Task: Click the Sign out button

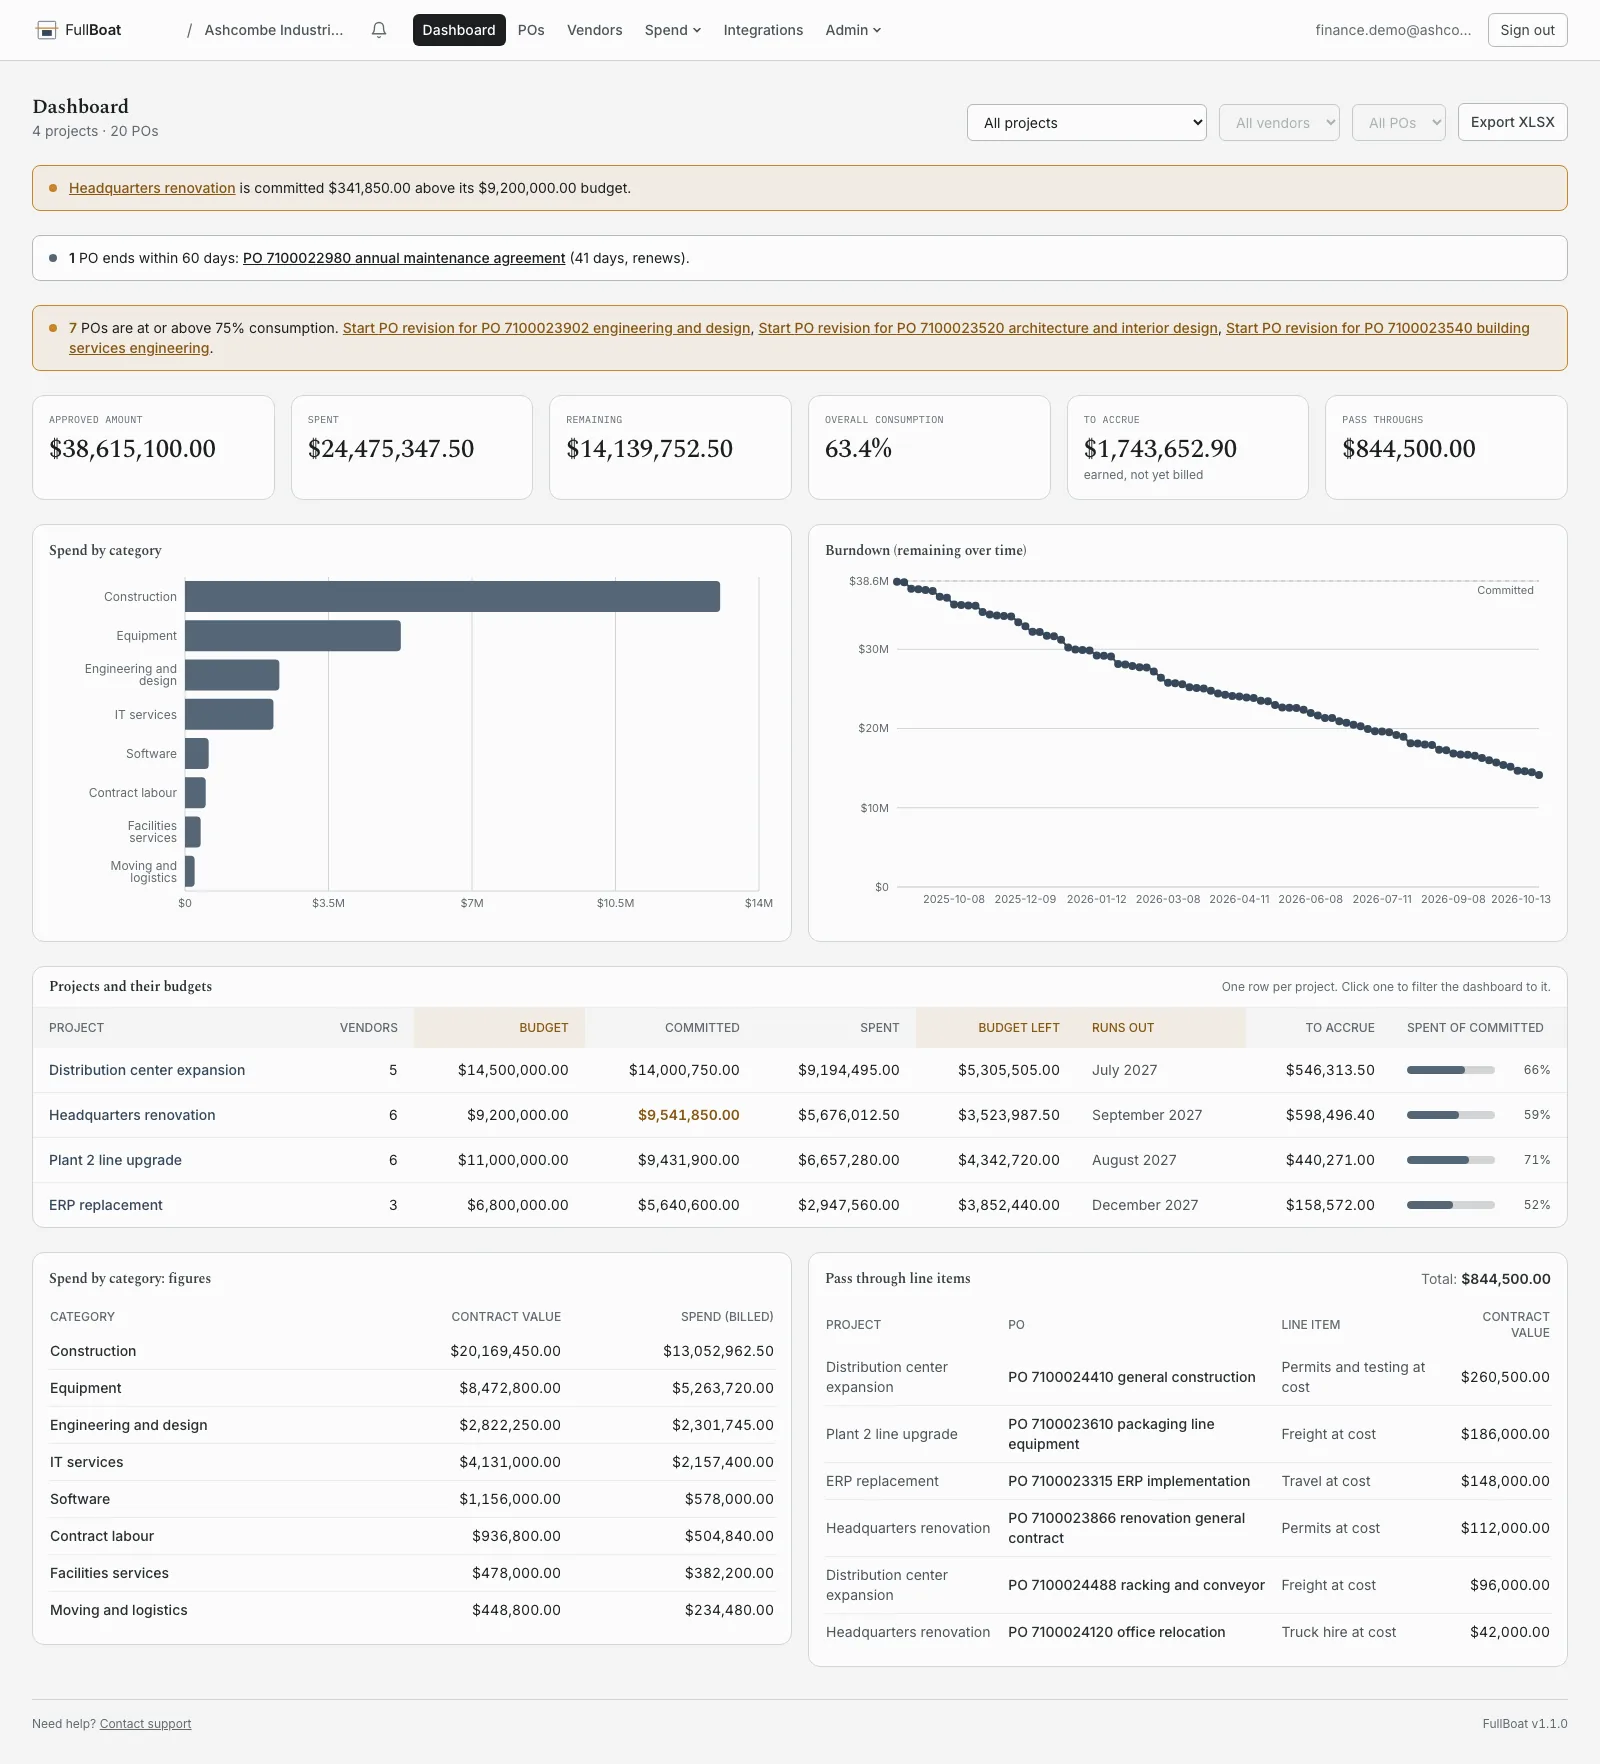Action: click(x=1527, y=30)
